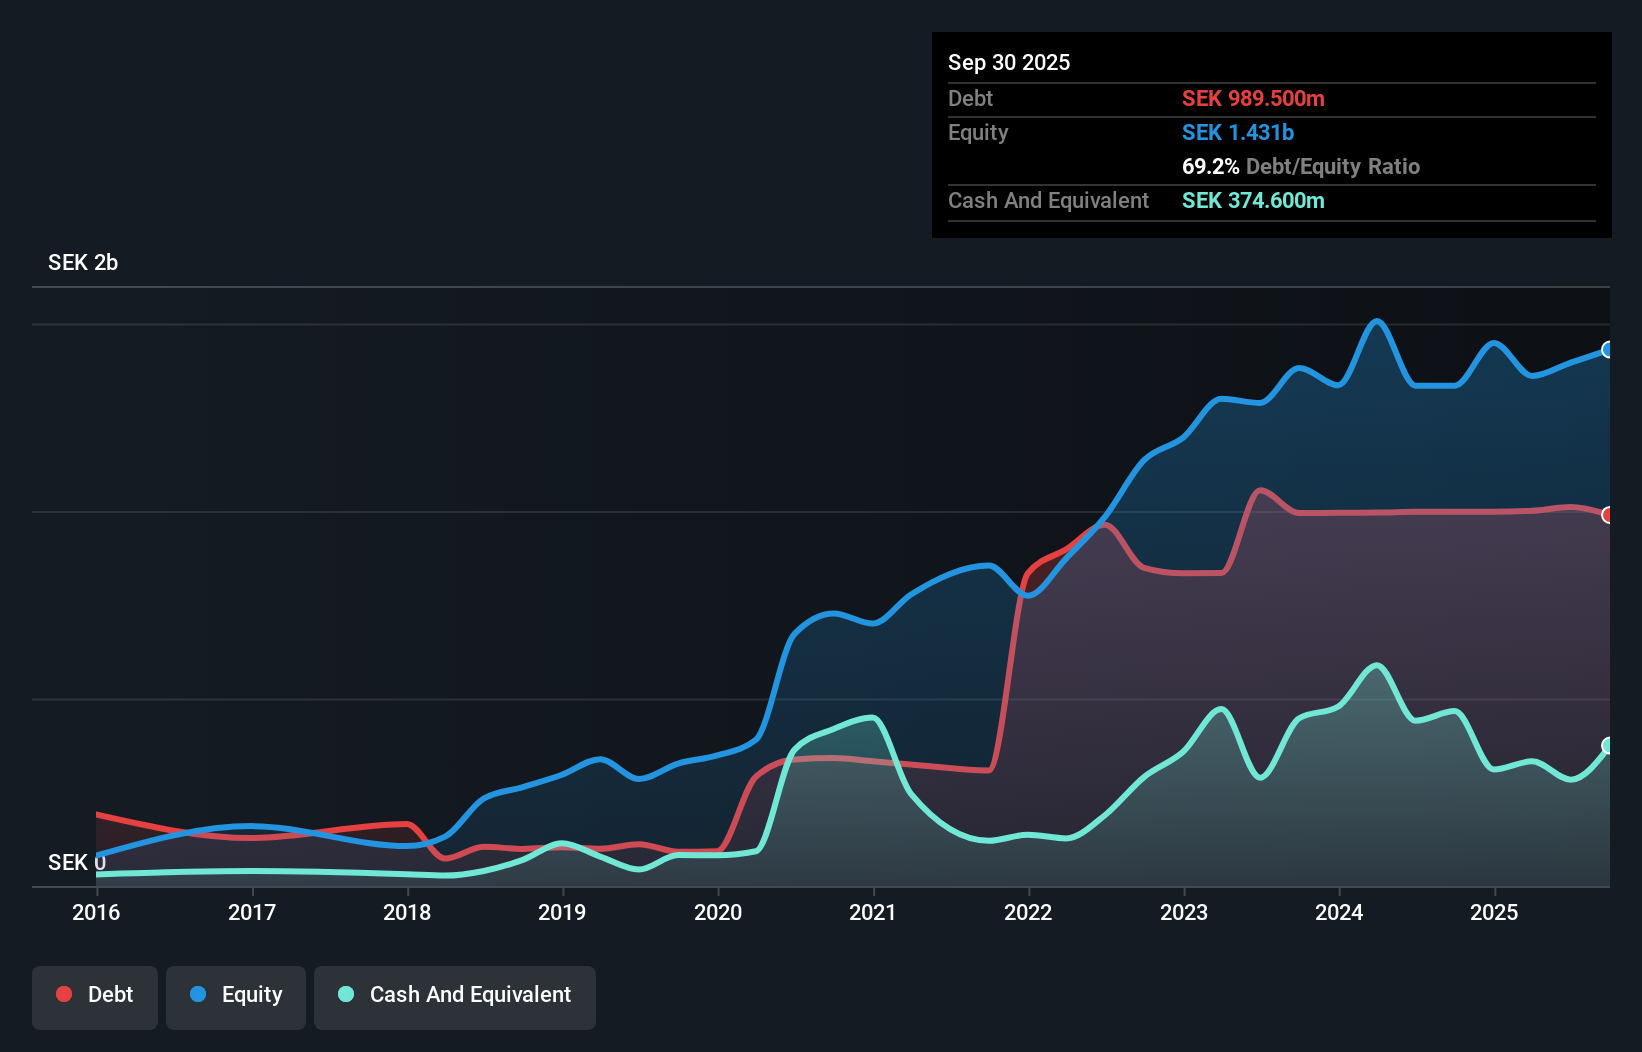The width and height of the screenshot is (1642, 1052).
Task: Select the 2021 year label on the axis
Action: pyautogui.click(x=874, y=912)
